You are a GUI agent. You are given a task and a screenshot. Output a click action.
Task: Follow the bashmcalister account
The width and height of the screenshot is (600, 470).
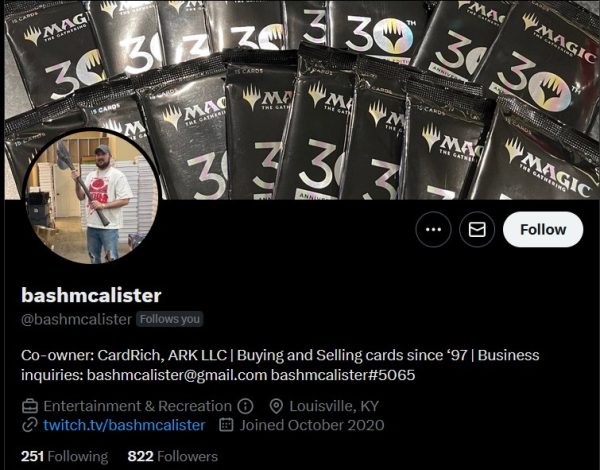click(x=543, y=229)
